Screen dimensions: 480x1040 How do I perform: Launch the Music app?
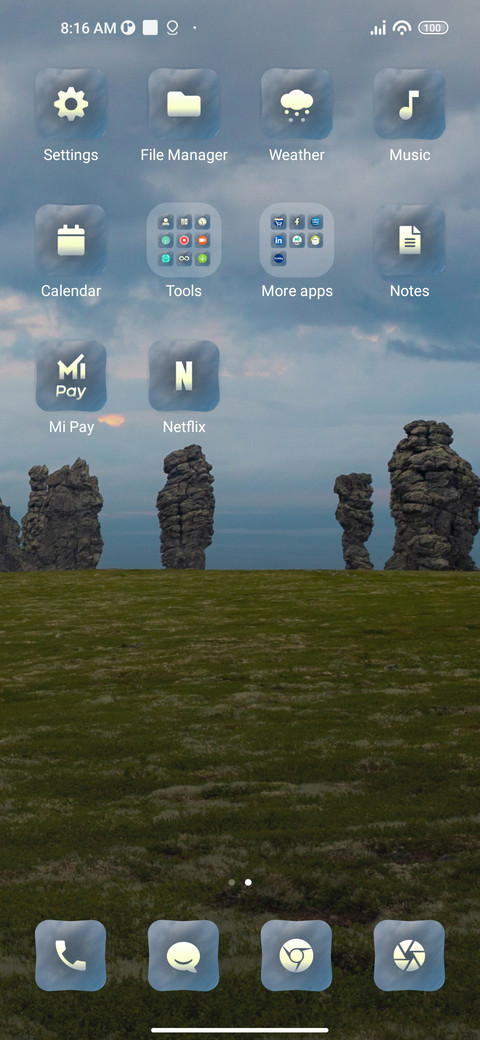(x=409, y=104)
